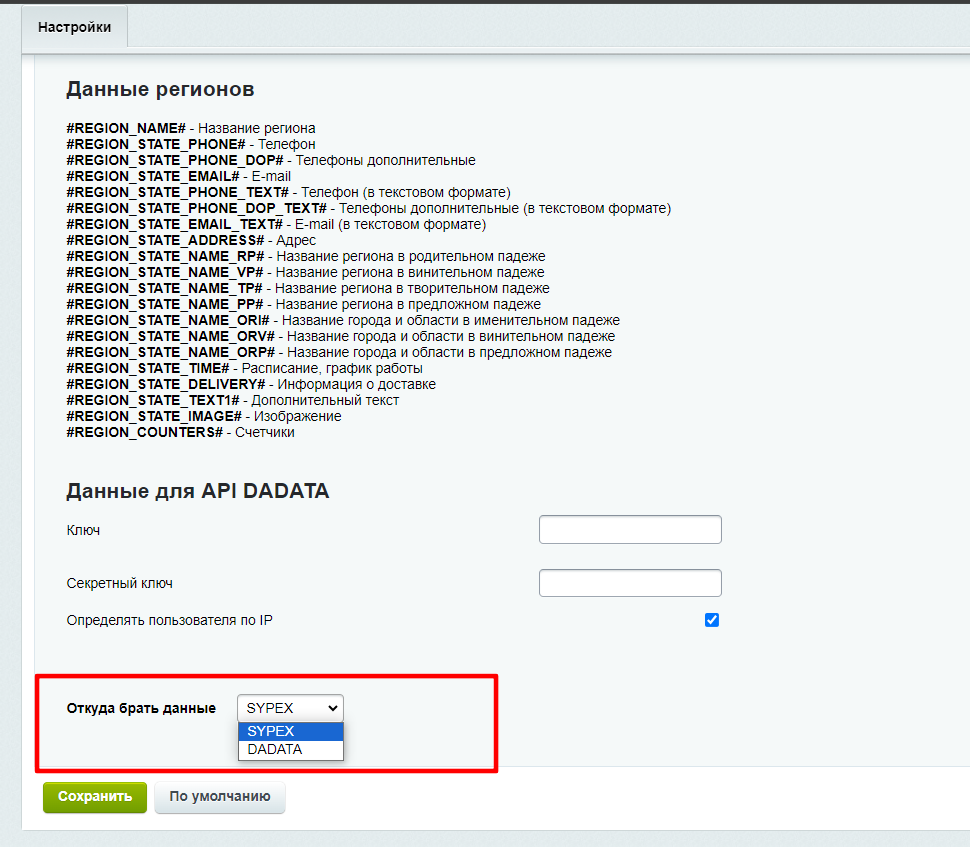Image resolution: width=970 pixels, height=847 pixels.
Task: Click the Ключ input field
Action: (x=630, y=530)
